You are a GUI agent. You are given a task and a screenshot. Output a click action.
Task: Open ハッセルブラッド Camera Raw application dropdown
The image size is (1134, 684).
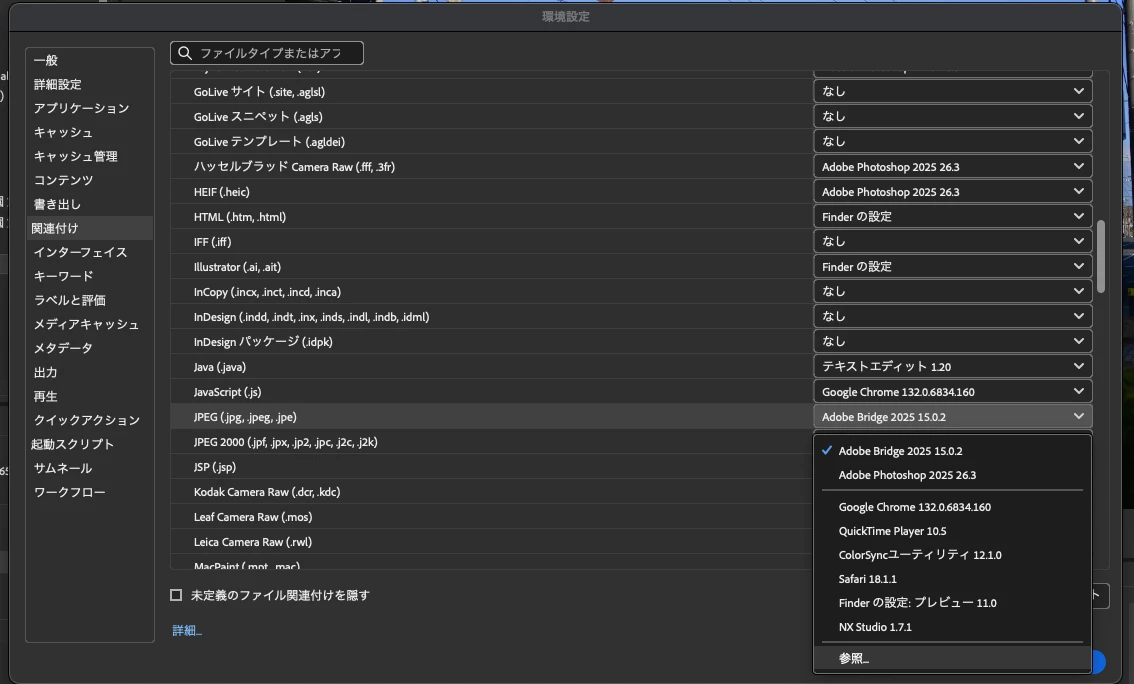[952, 166]
